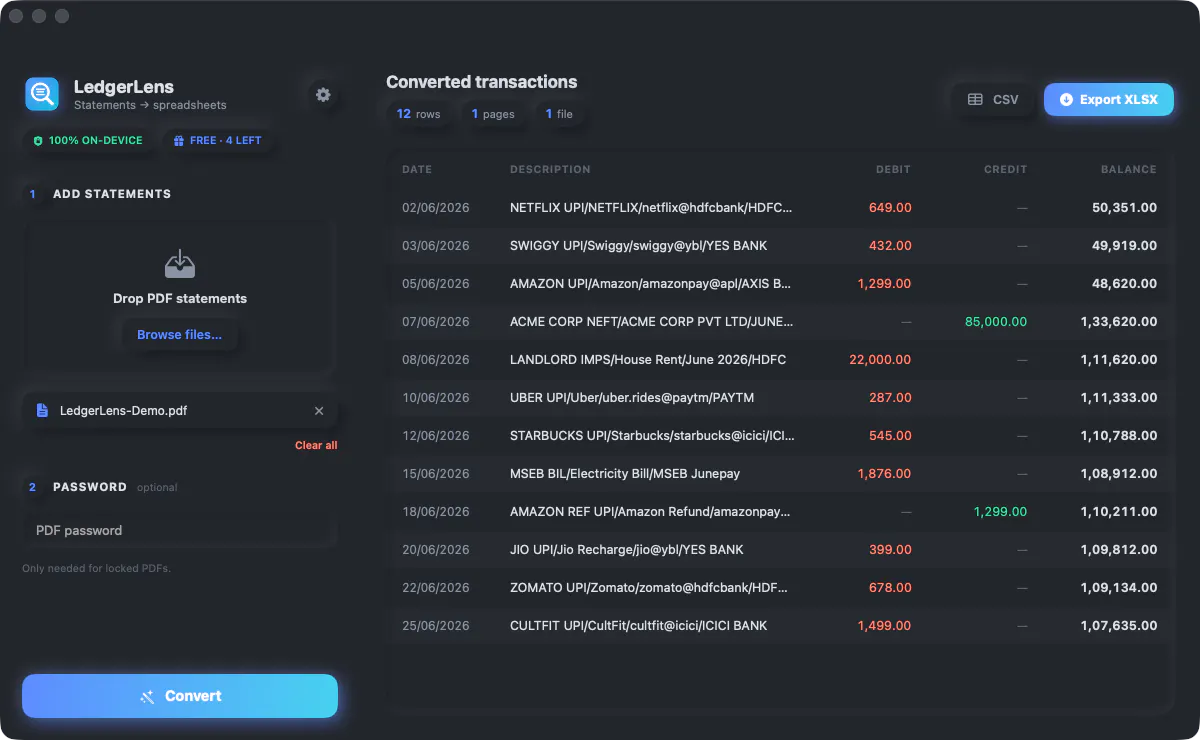The height and width of the screenshot is (740, 1200).
Task: Click the DATE column header
Action: tap(417, 170)
